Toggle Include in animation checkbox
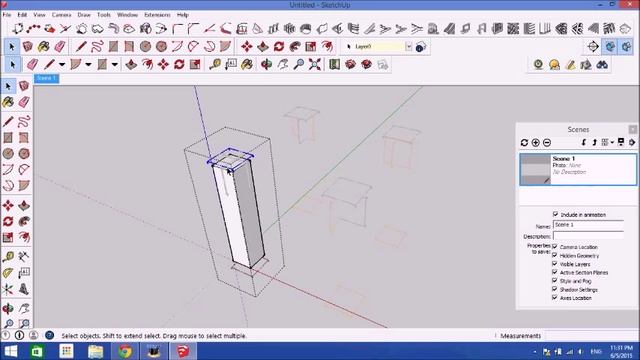The height and width of the screenshot is (360, 640). [556, 214]
